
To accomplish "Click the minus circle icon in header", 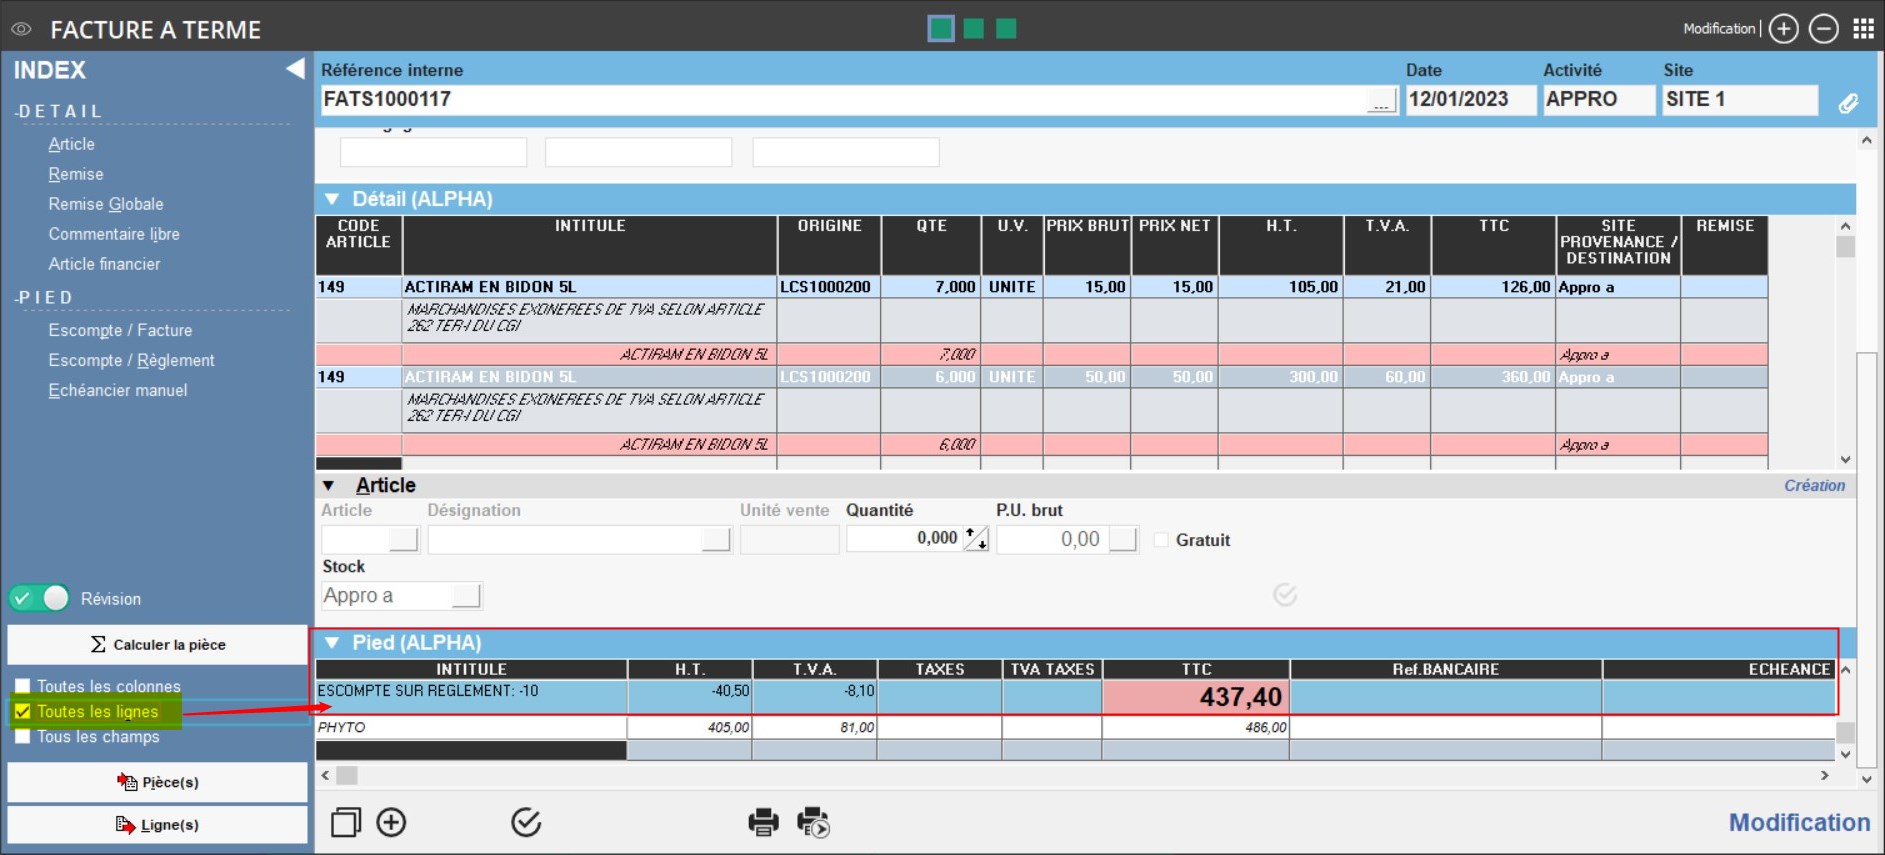I will (x=1823, y=29).
